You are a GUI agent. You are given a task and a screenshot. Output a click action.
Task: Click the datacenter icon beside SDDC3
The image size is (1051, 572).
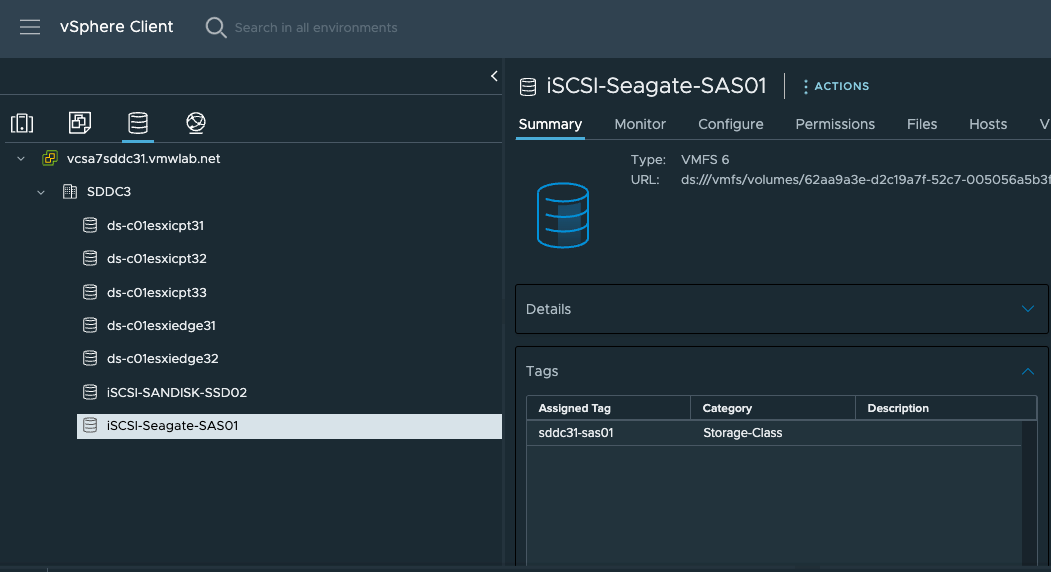click(70, 192)
